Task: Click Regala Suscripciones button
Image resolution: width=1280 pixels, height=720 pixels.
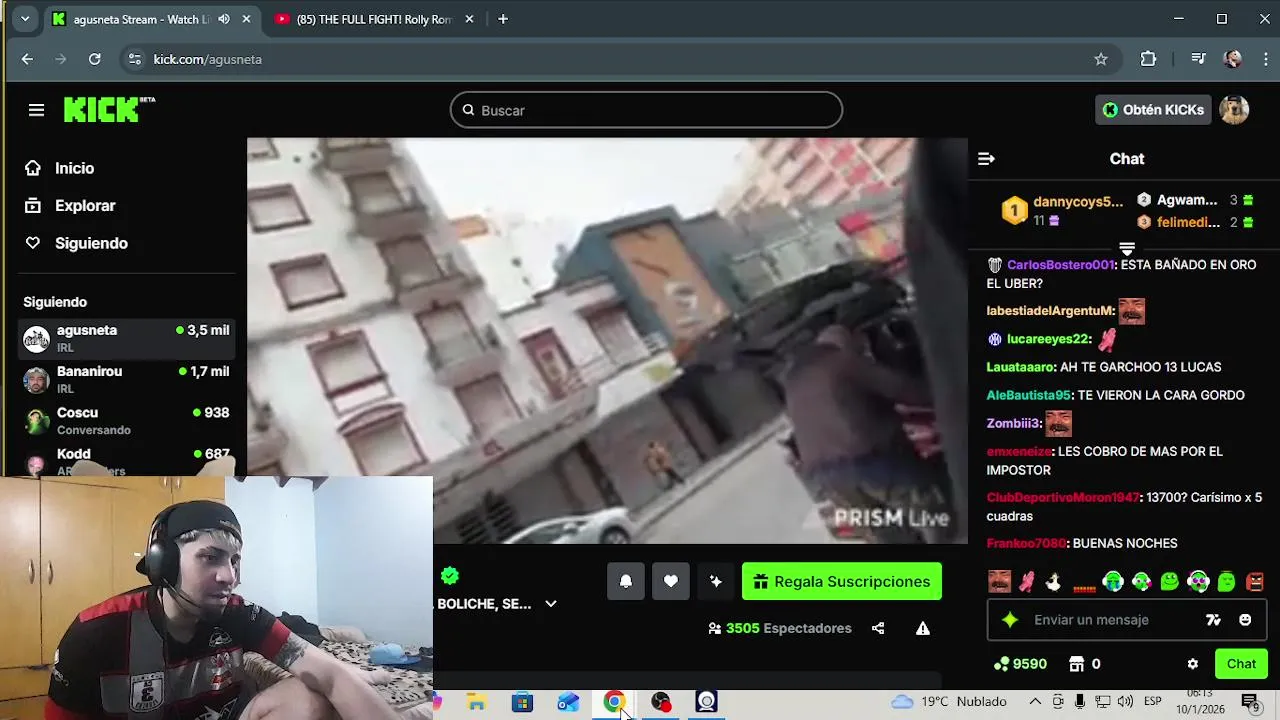Action: (x=842, y=582)
